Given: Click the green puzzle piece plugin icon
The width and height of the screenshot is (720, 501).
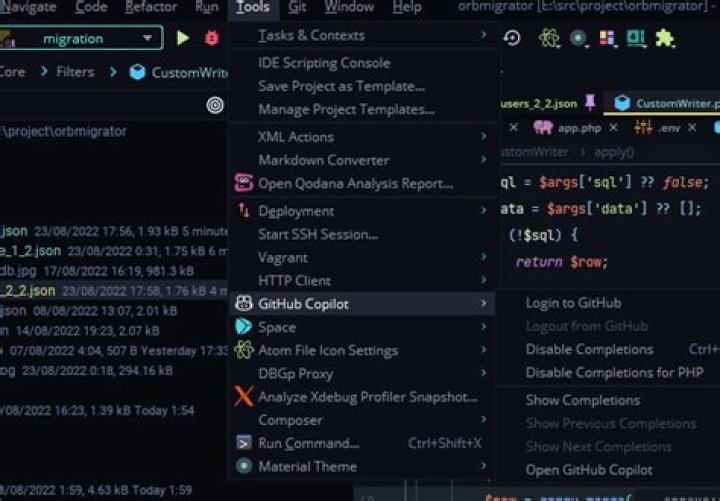Looking at the screenshot, I should (x=664, y=38).
